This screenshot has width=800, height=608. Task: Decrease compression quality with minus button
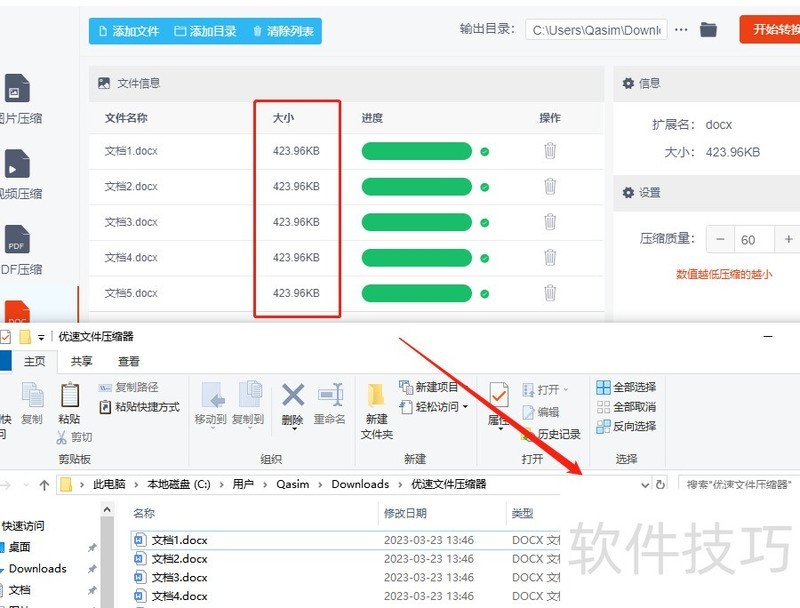point(720,239)
